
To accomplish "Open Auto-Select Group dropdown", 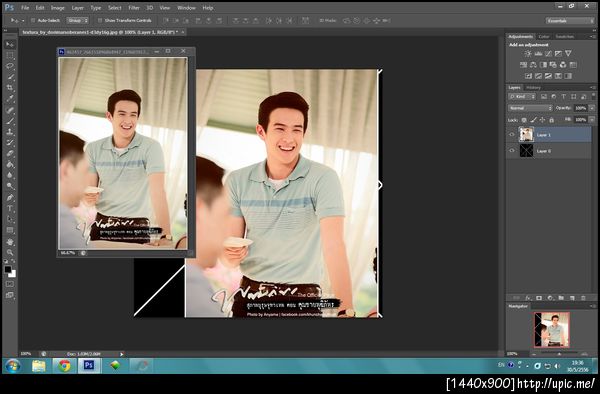I will 78,20.
